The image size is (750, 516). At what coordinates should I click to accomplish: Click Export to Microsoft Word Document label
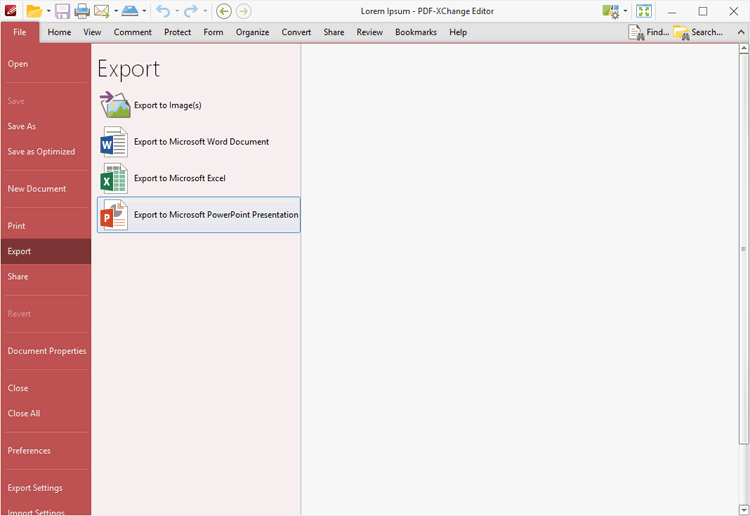click(201, 142)
